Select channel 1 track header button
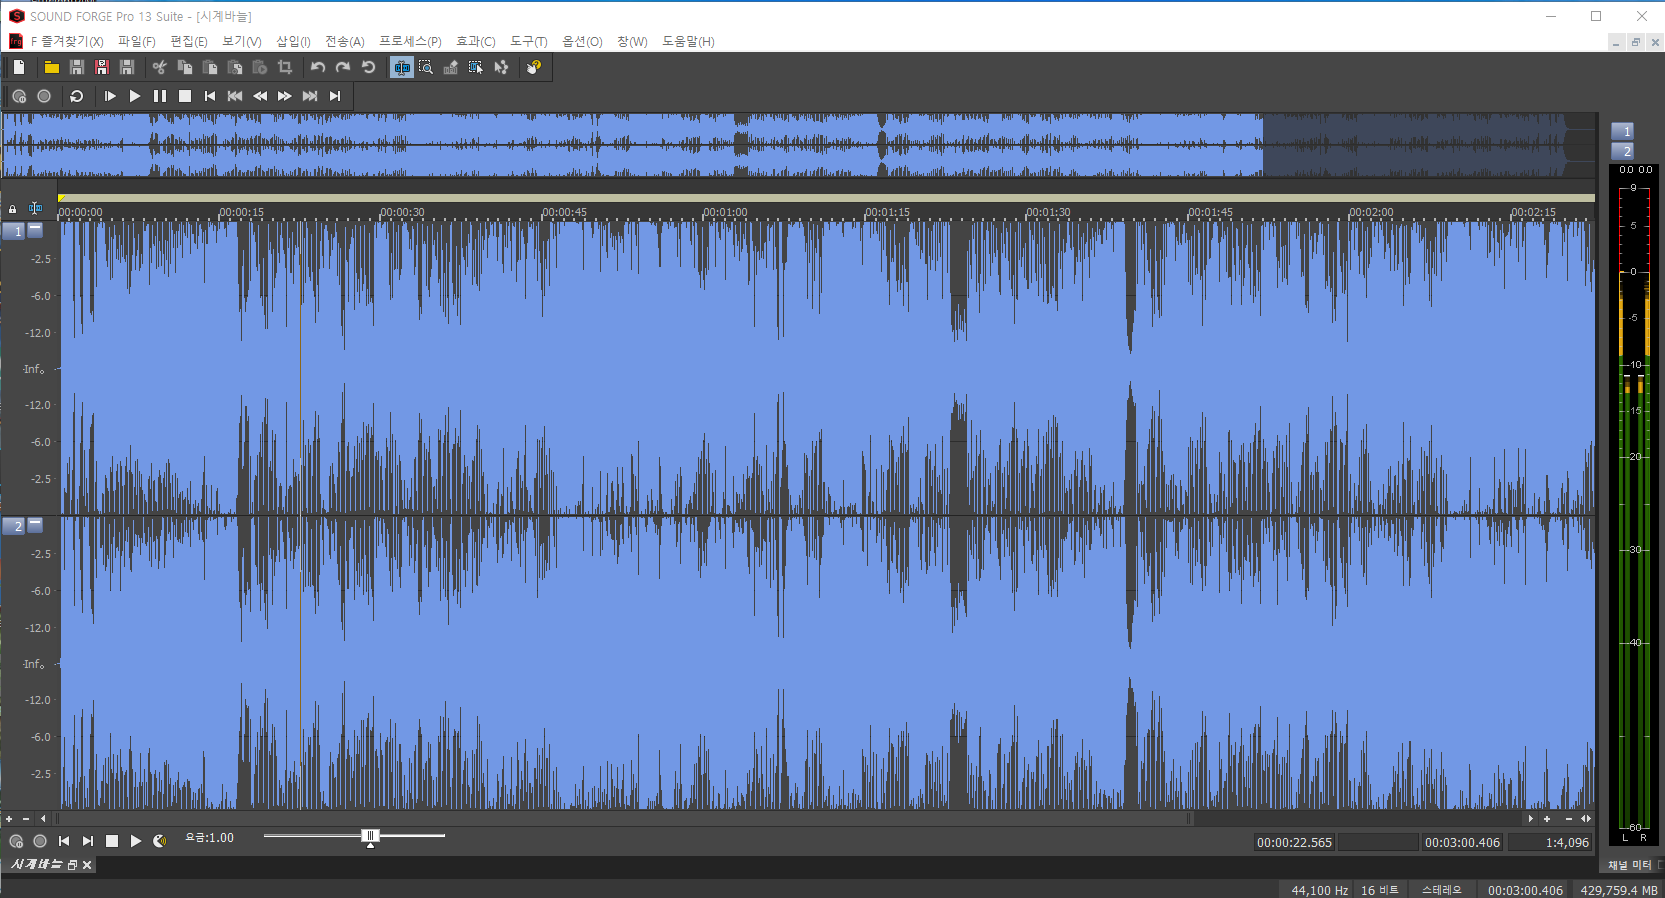The width and height of the screenshot is (1665, 898). point(14,230)
